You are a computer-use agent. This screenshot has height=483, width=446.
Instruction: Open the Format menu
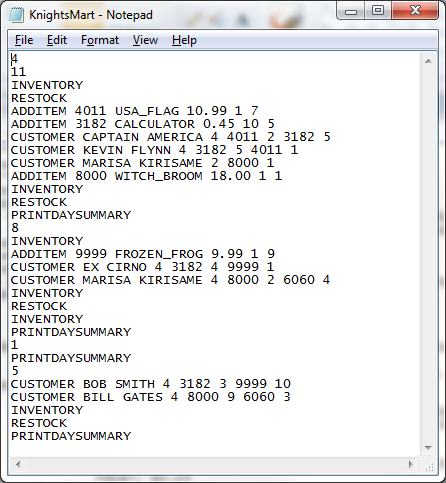click(100, 40)
